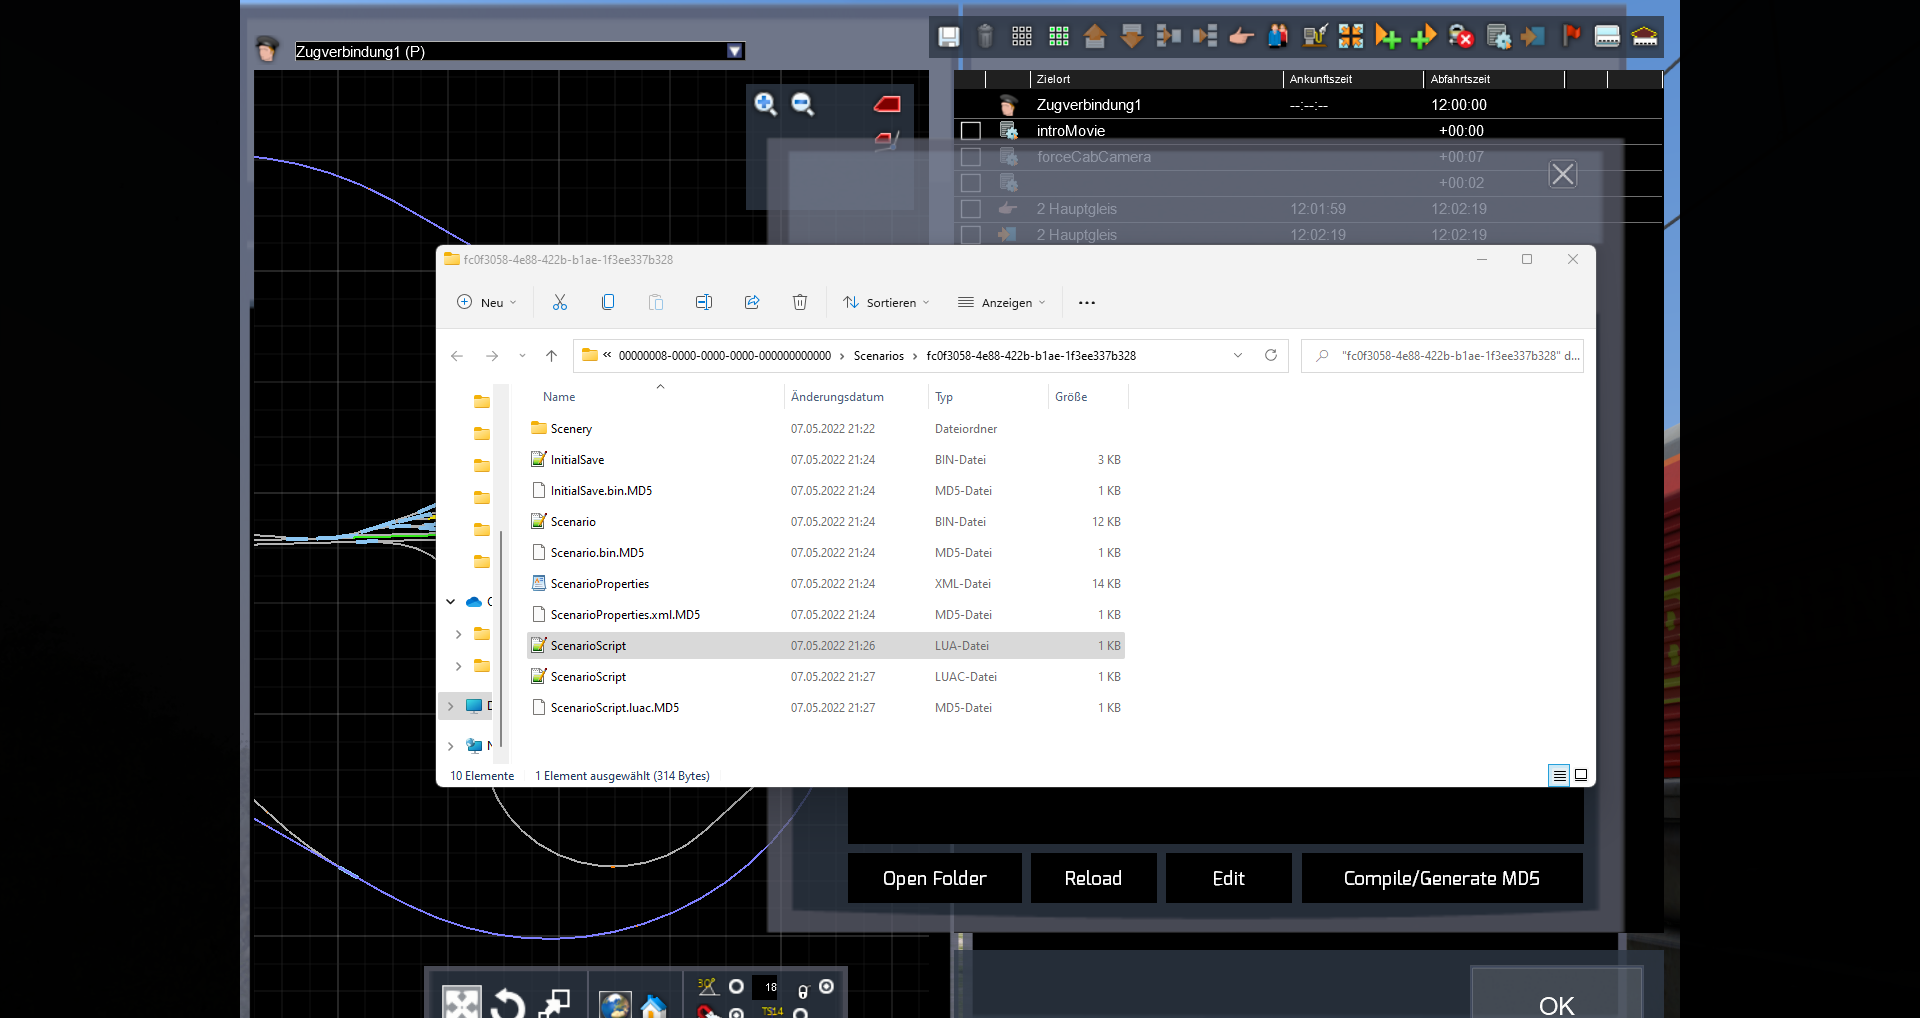The height and width of the screenshot is (1018, 1920).
Task: Click the trash can delete icon
Action: [x=985, y=37]
